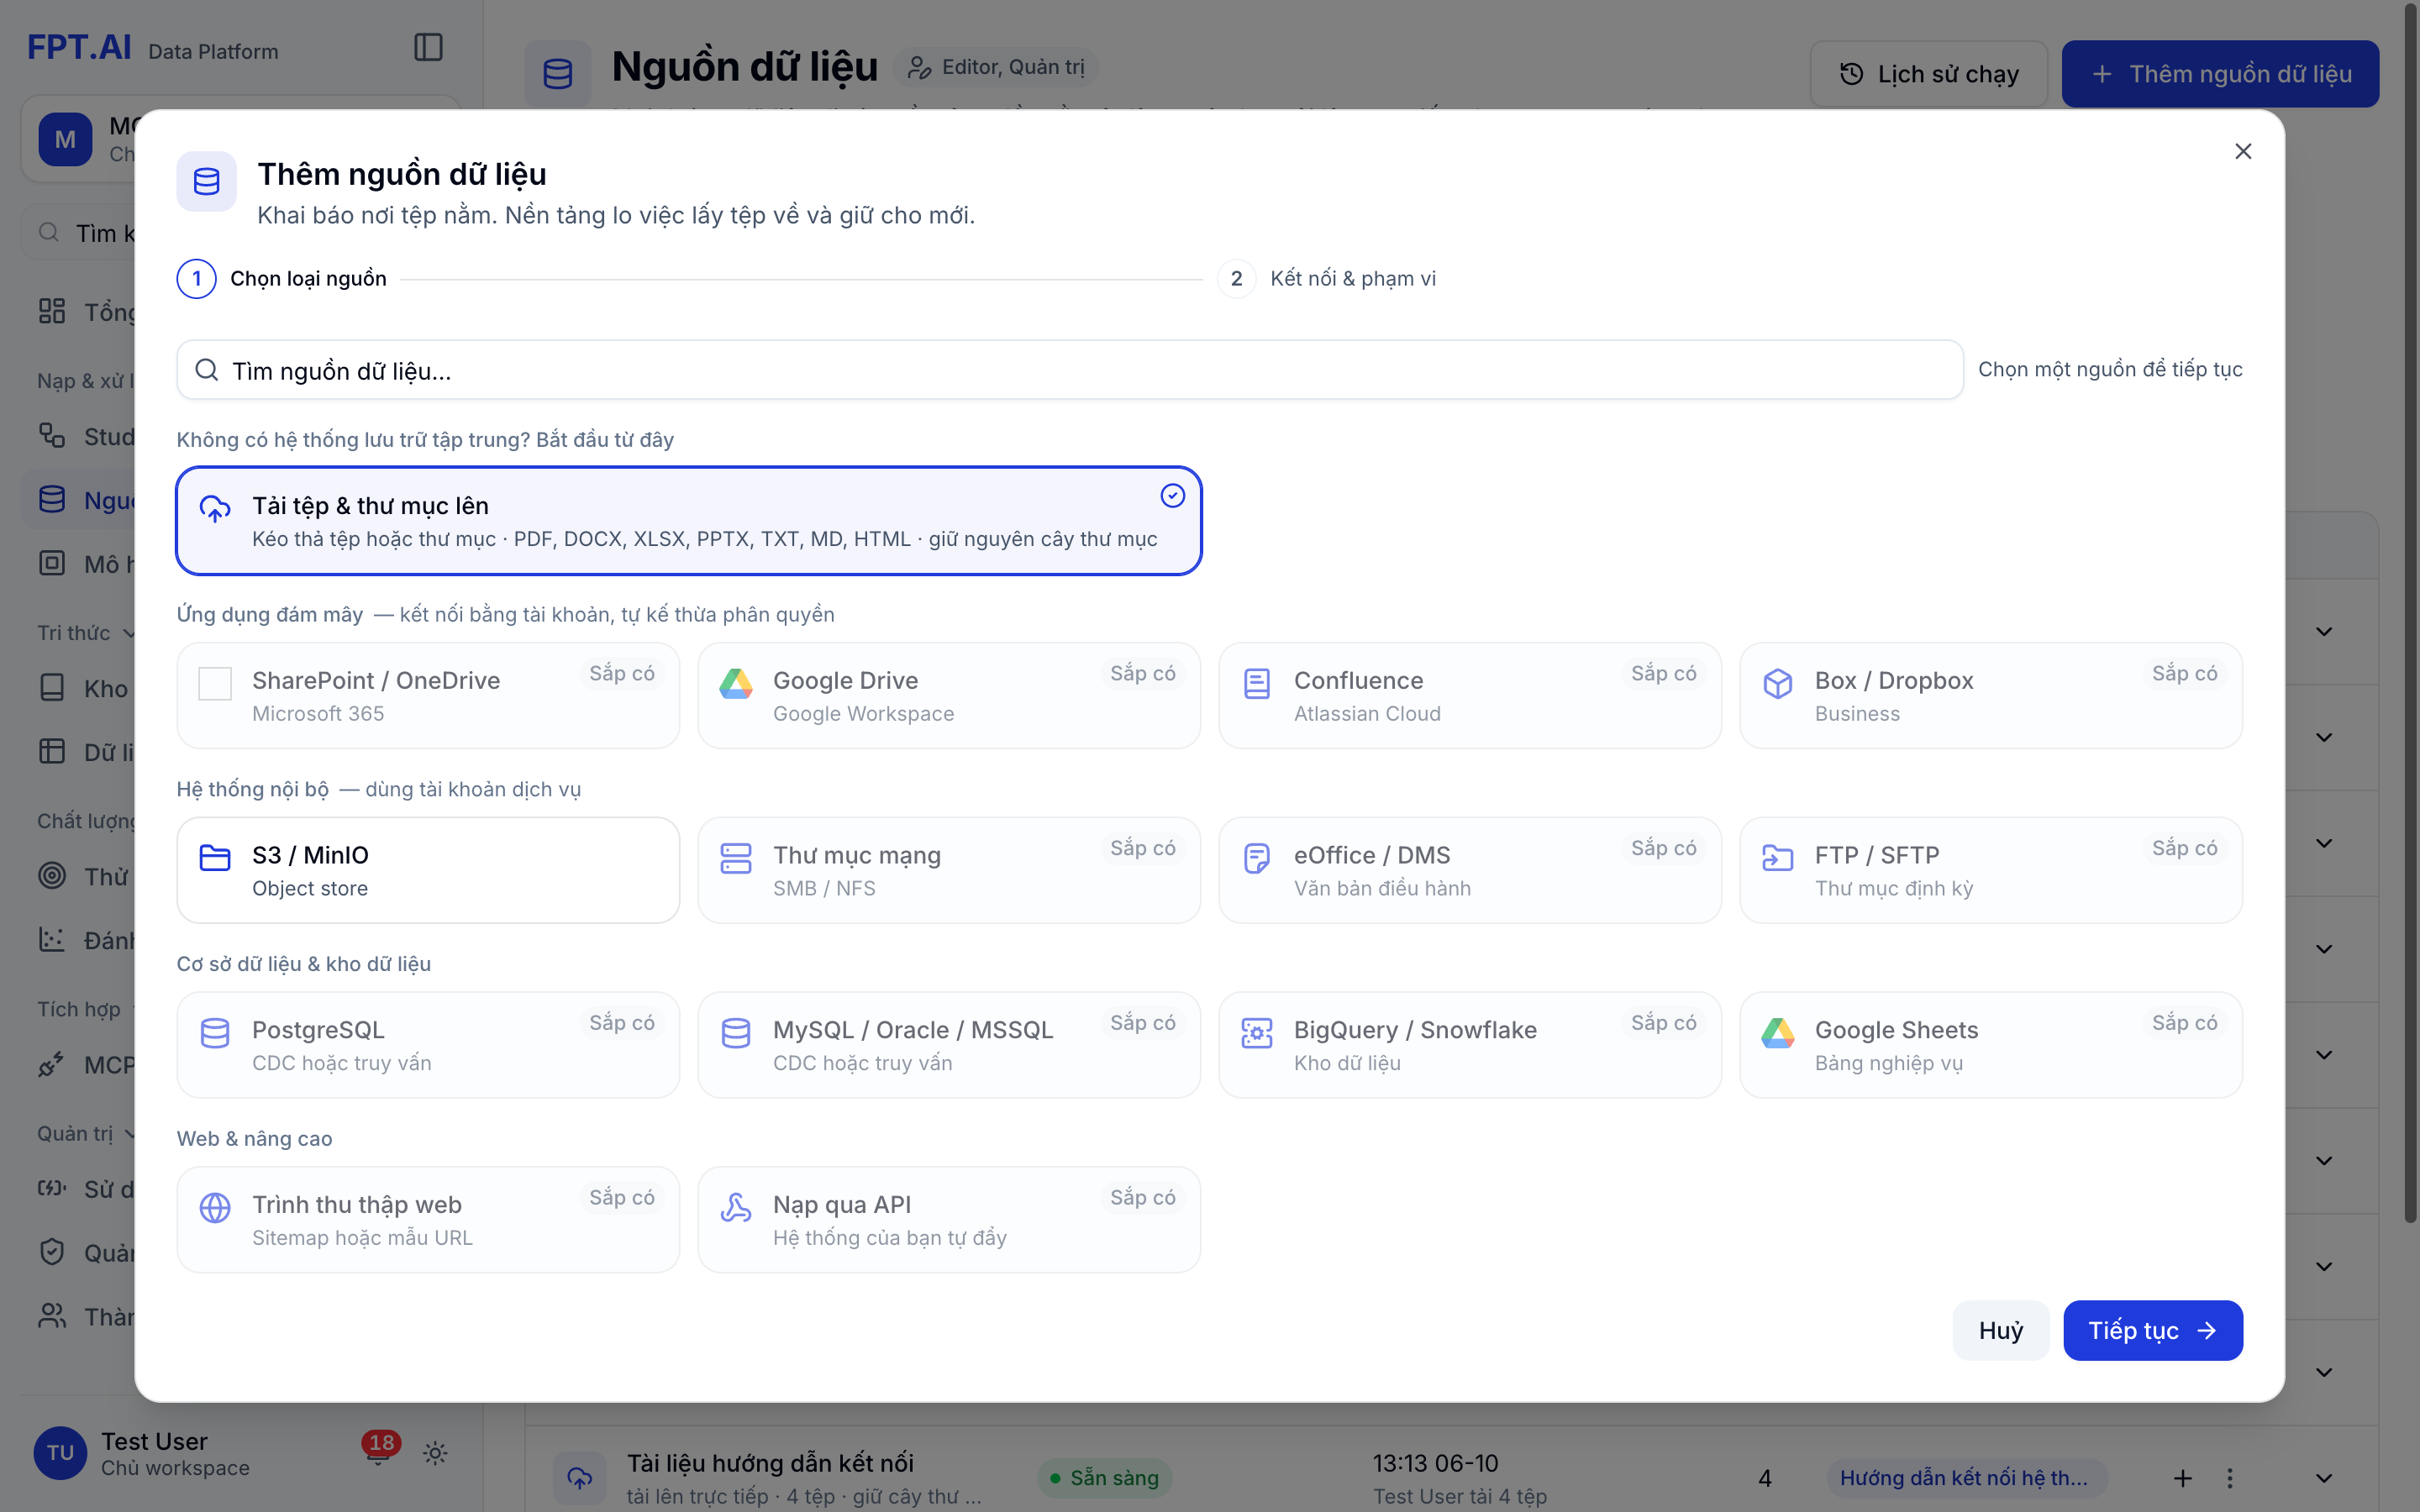Click the Tìm nguồn dữ liệu search field
The height and width of the screenshot is (1512, 2420).
point(1070,370)
